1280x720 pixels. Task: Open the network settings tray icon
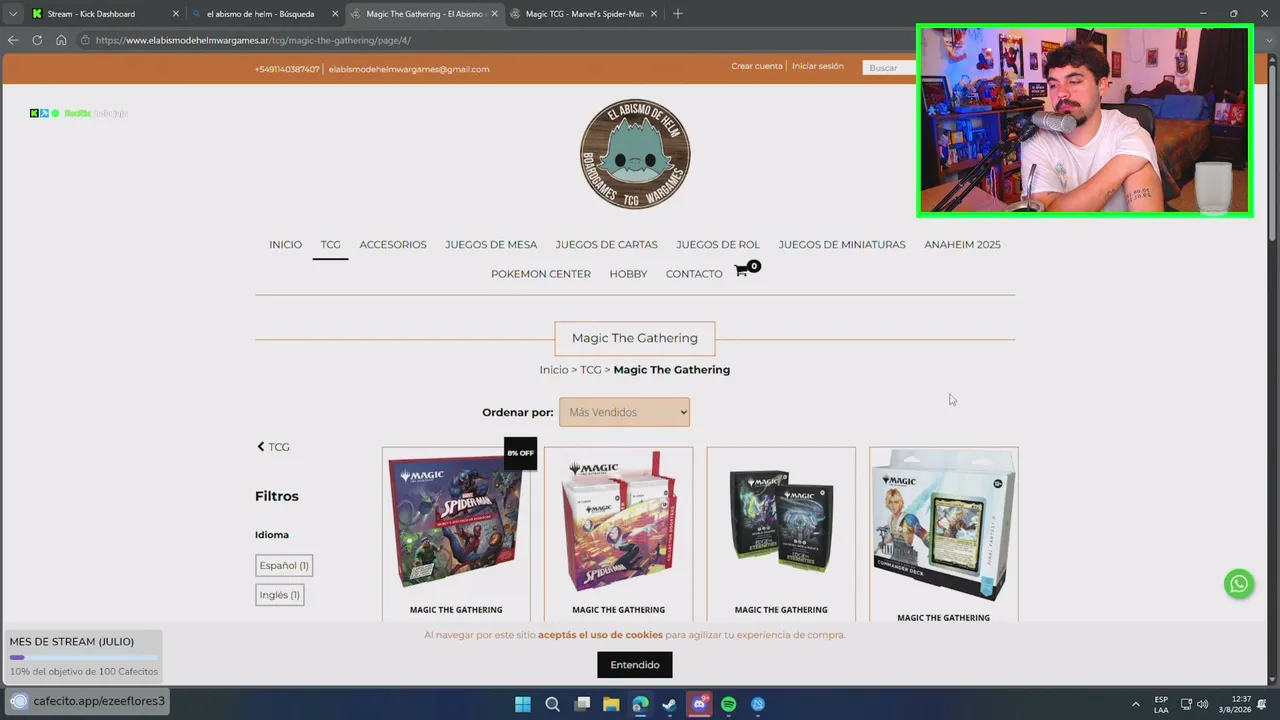point(1186,704)
